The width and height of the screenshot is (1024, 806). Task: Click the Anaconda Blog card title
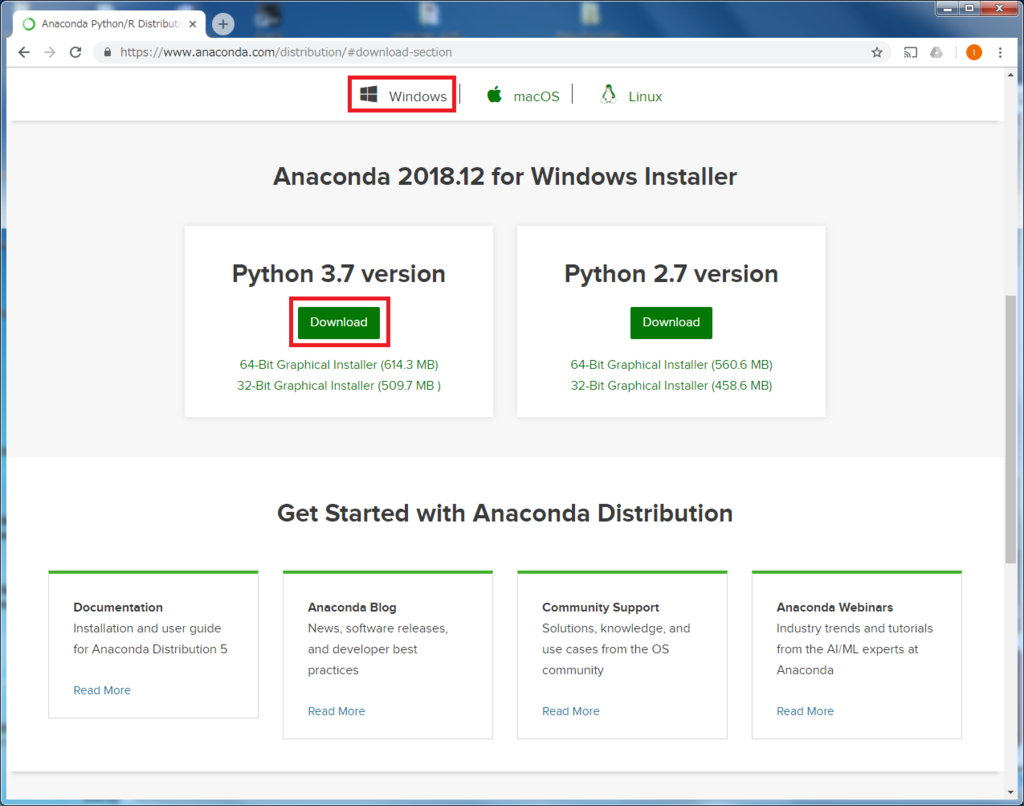click(x=352, y=607)
